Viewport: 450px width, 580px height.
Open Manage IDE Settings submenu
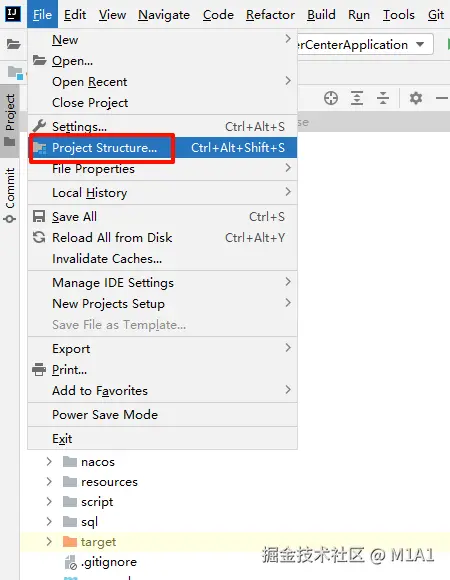coord(162,283)
